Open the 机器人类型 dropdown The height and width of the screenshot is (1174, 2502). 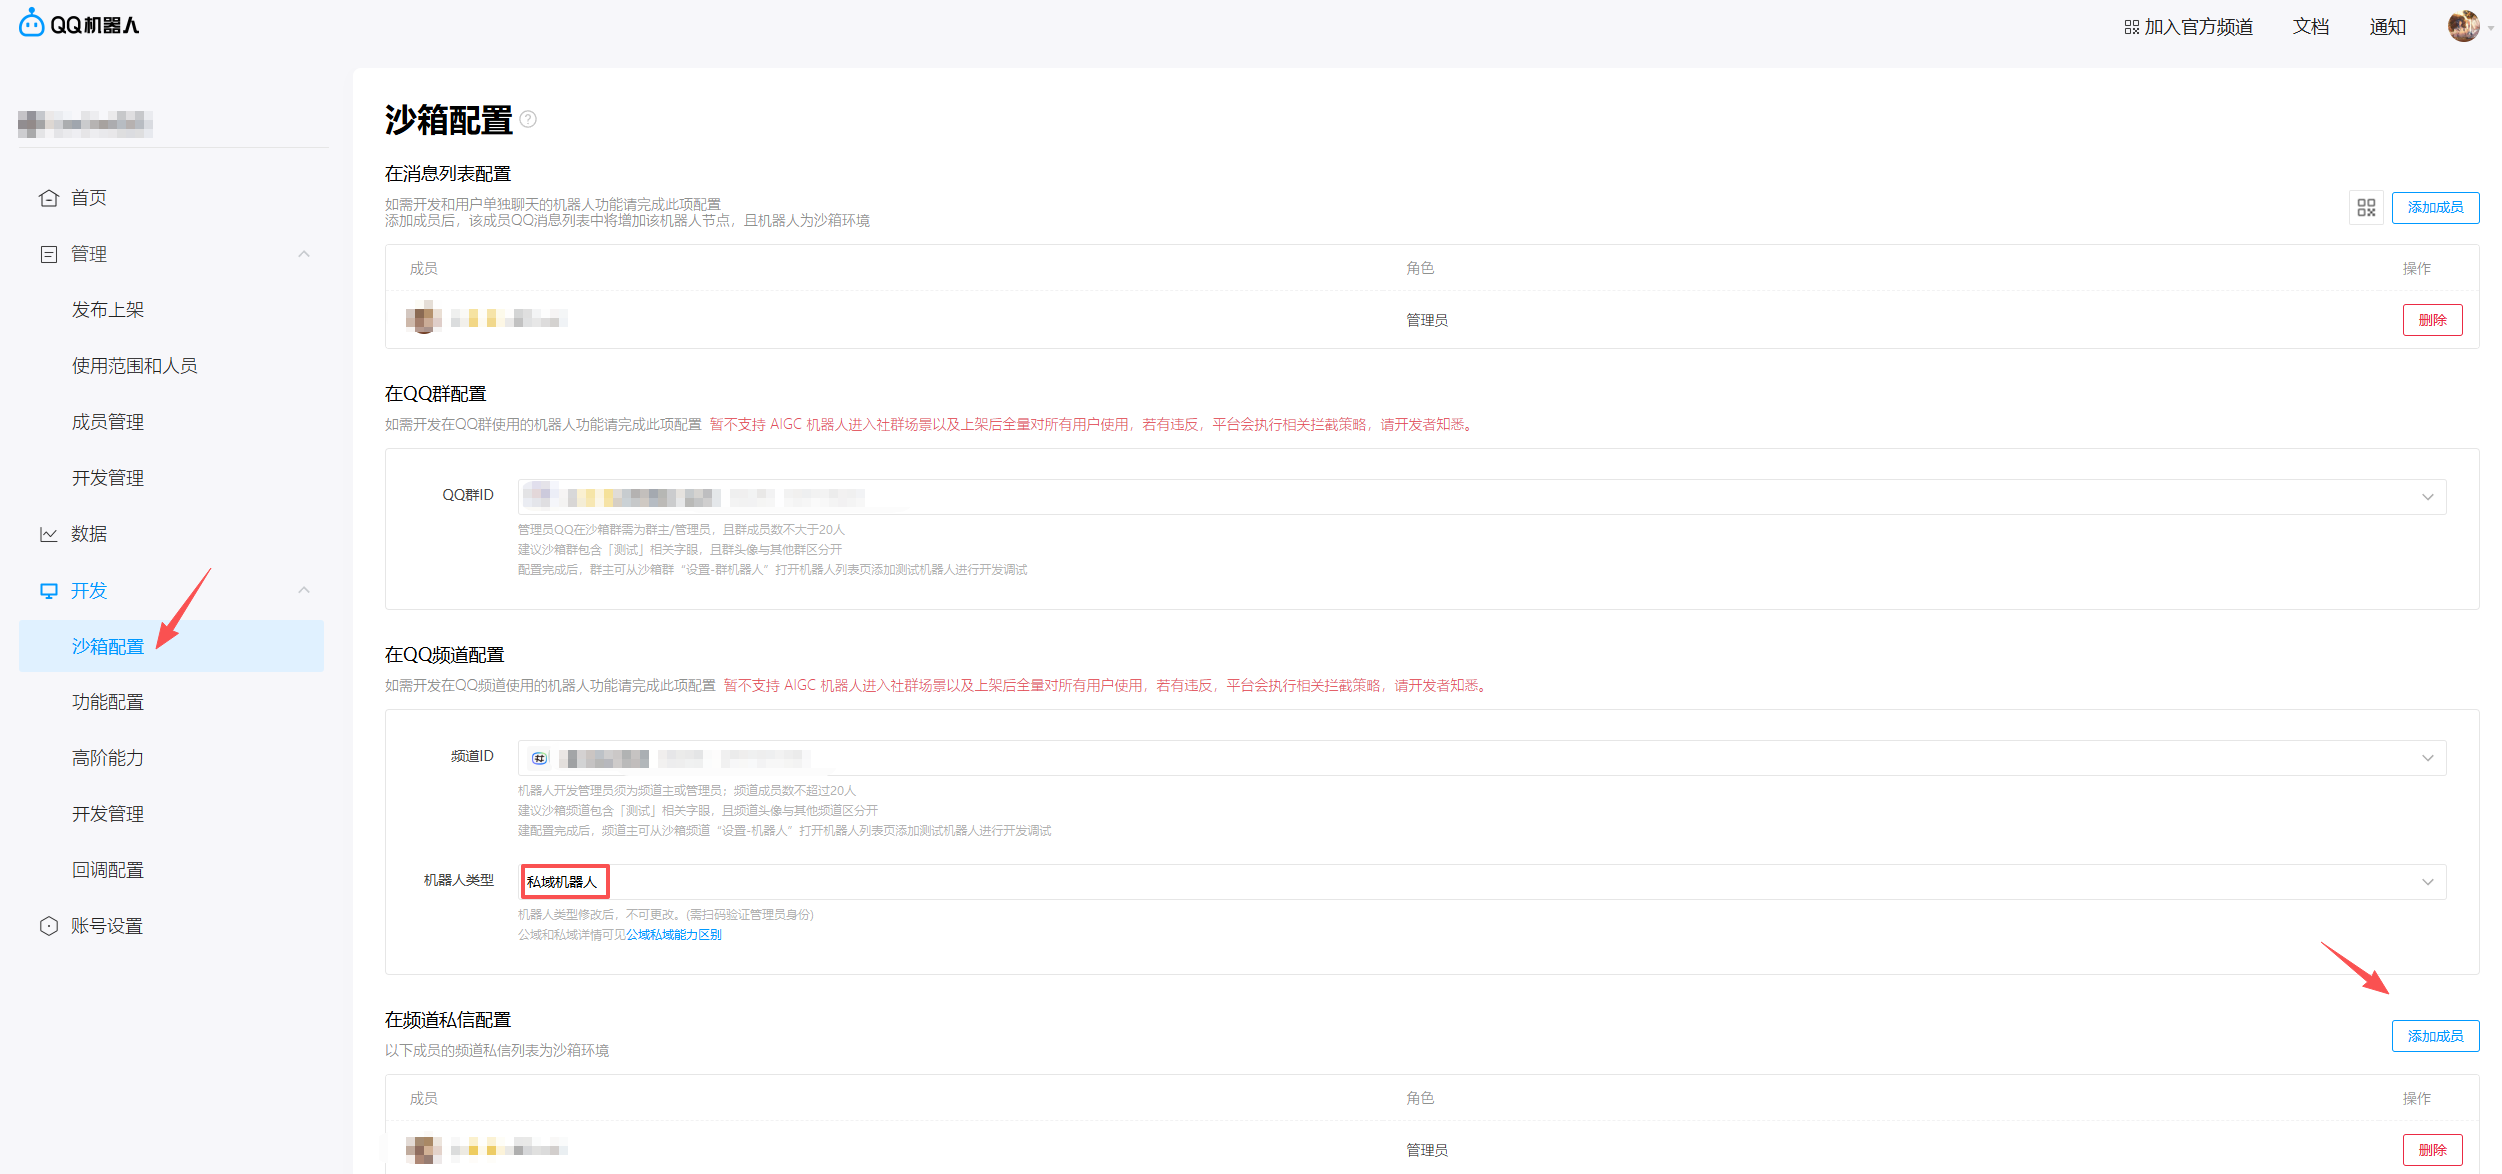tap(2427, 882)
